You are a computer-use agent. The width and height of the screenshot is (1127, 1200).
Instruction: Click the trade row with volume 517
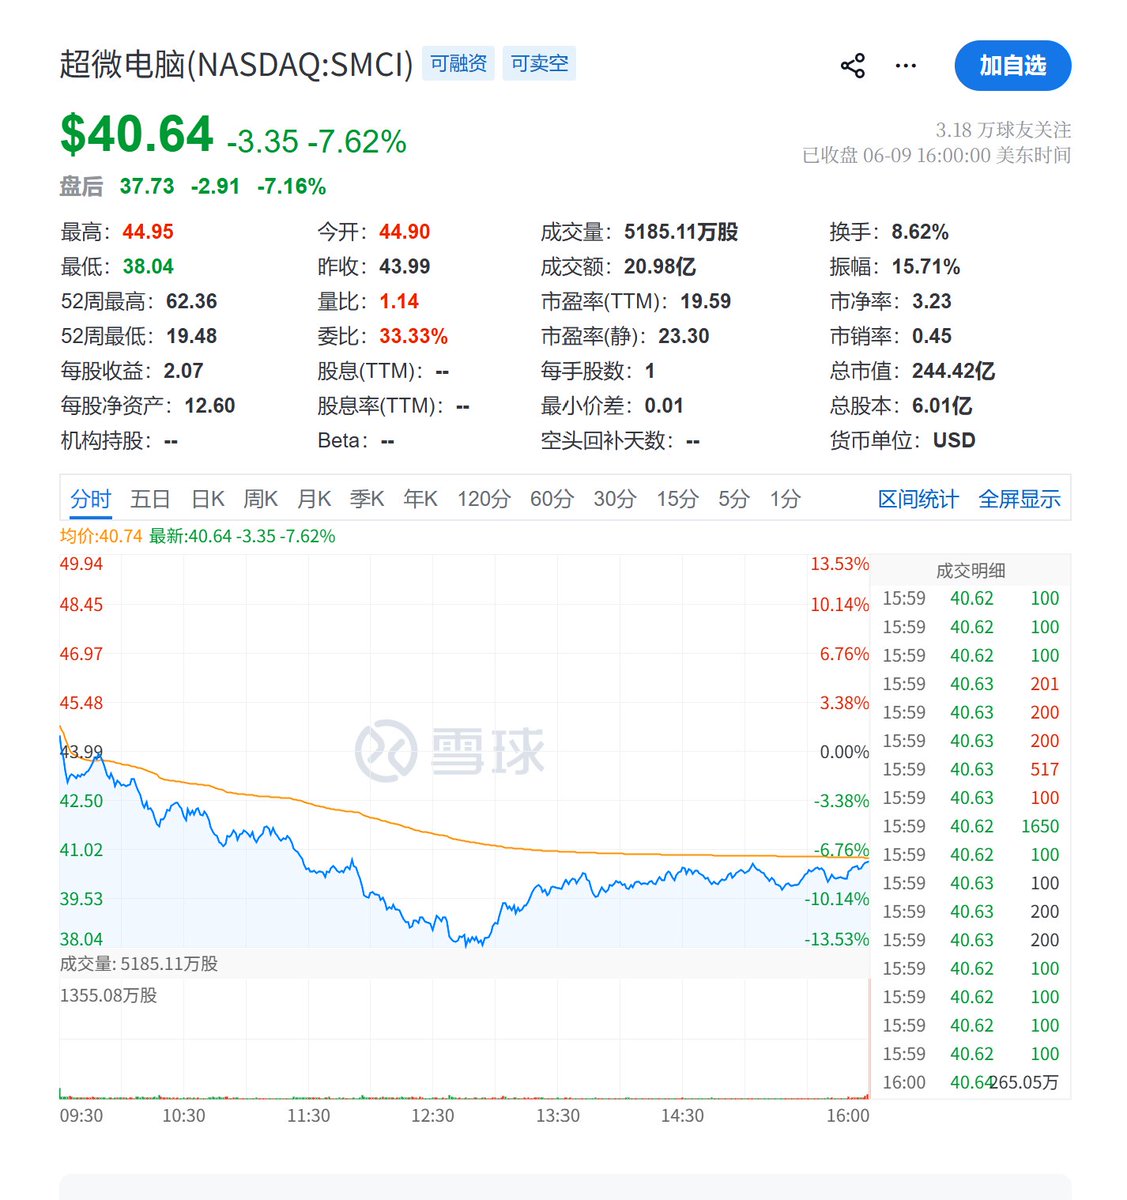point(970,769)
